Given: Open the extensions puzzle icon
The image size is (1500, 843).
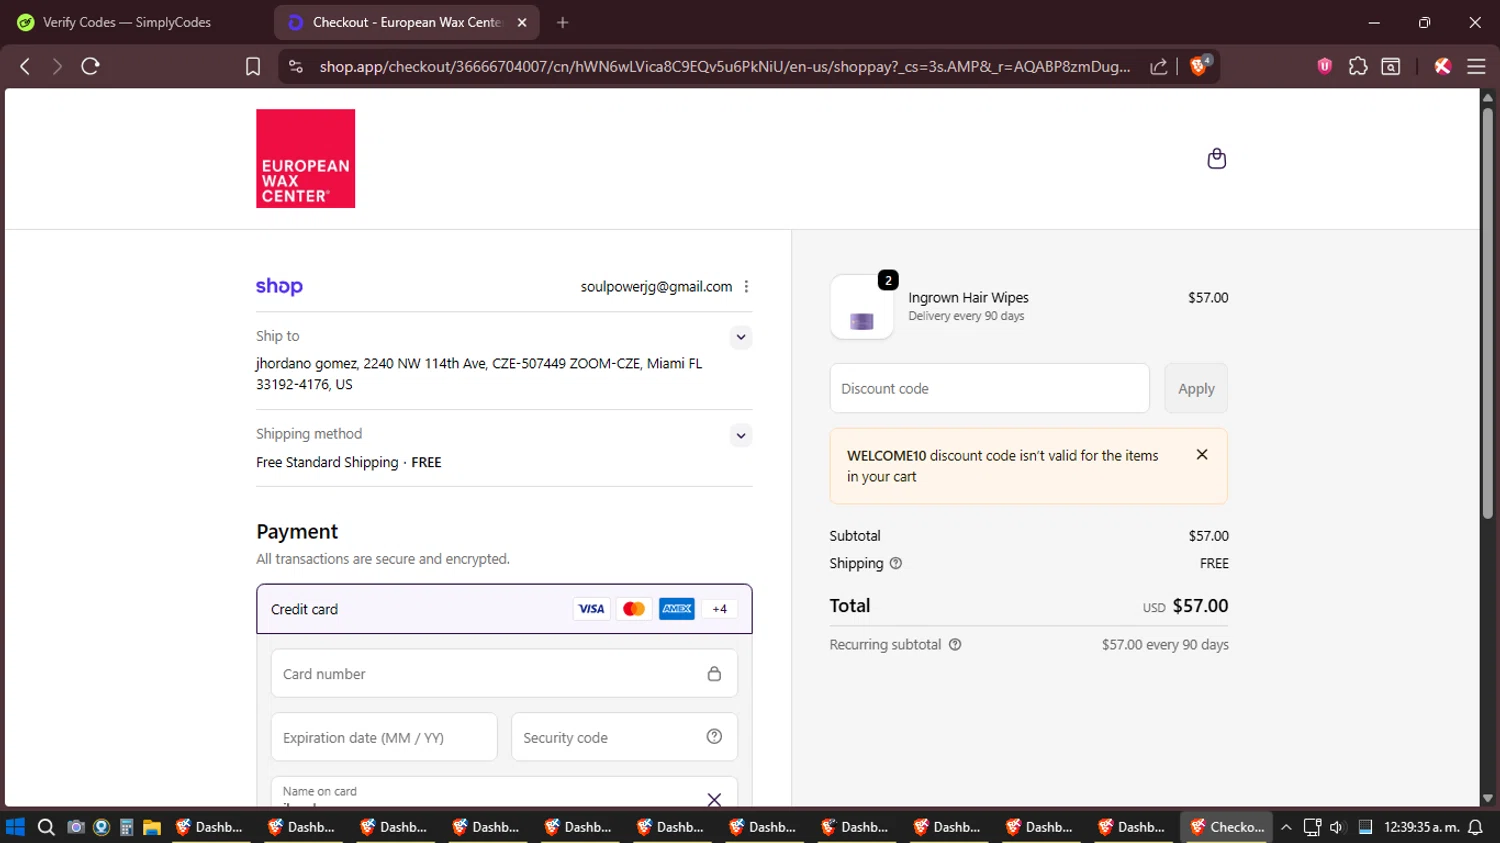Looking at the screenshot, I should [x=1358, y=66].
